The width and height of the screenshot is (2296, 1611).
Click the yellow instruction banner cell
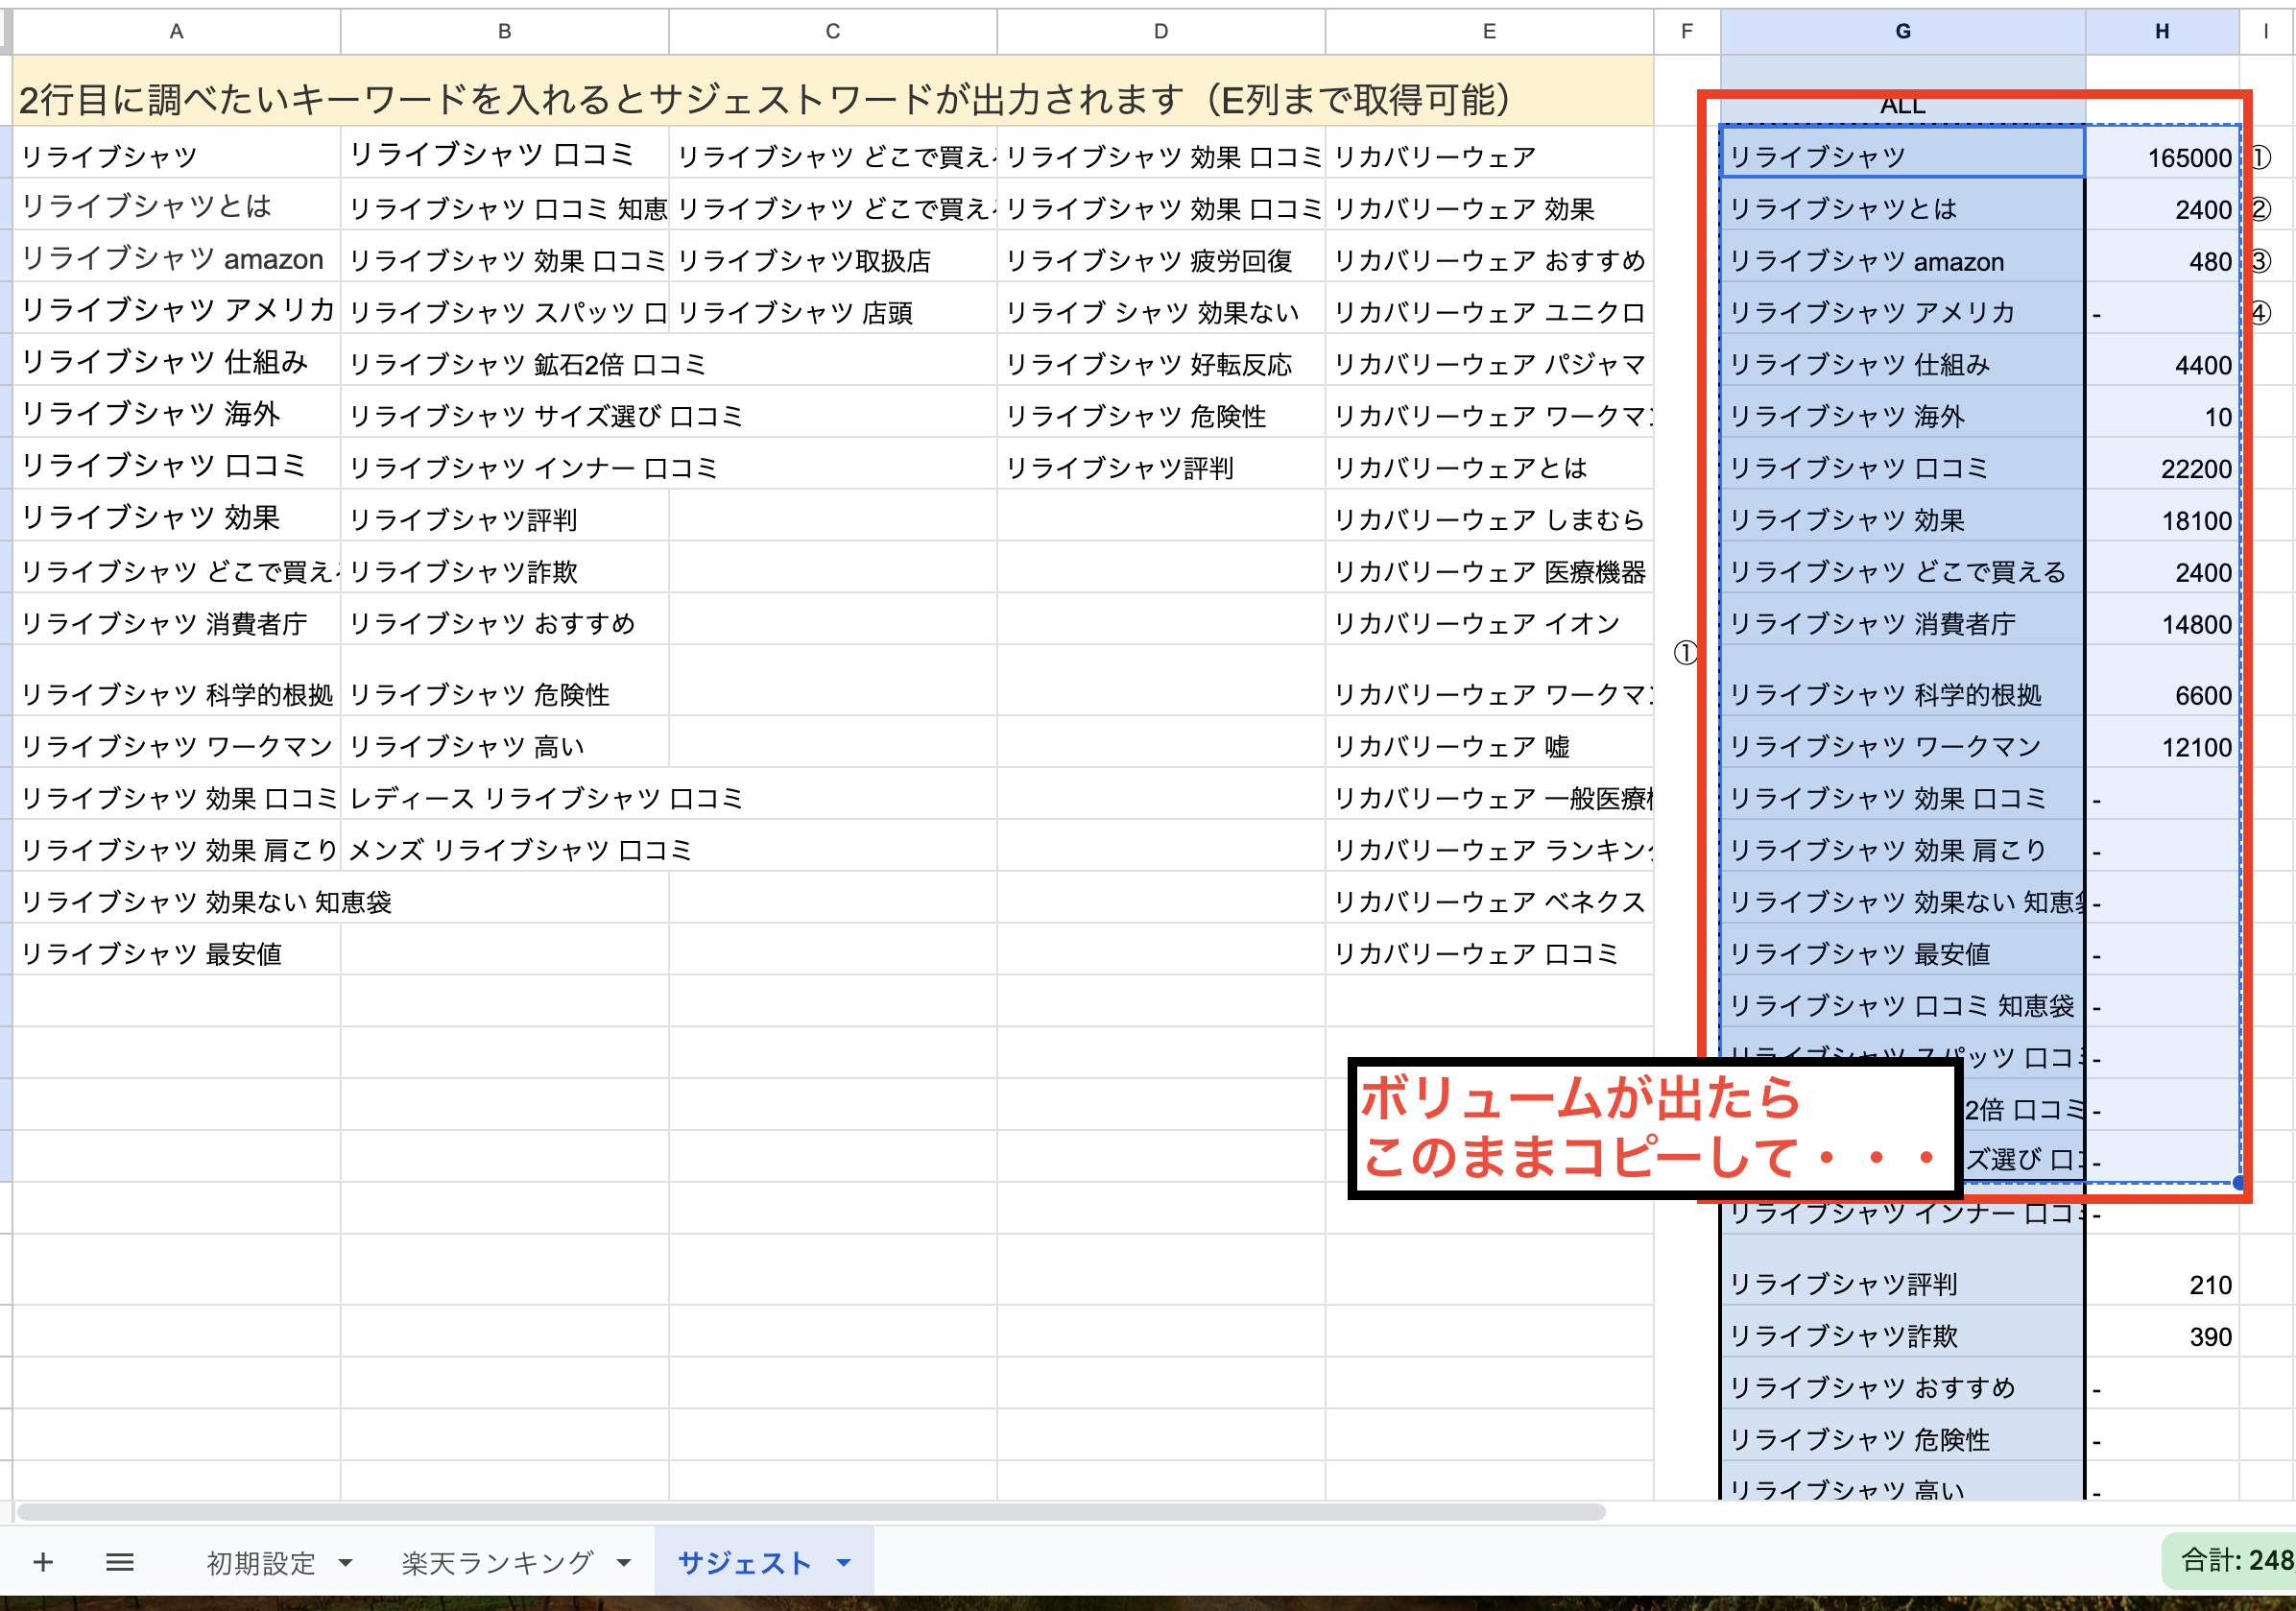pos(830,98)
